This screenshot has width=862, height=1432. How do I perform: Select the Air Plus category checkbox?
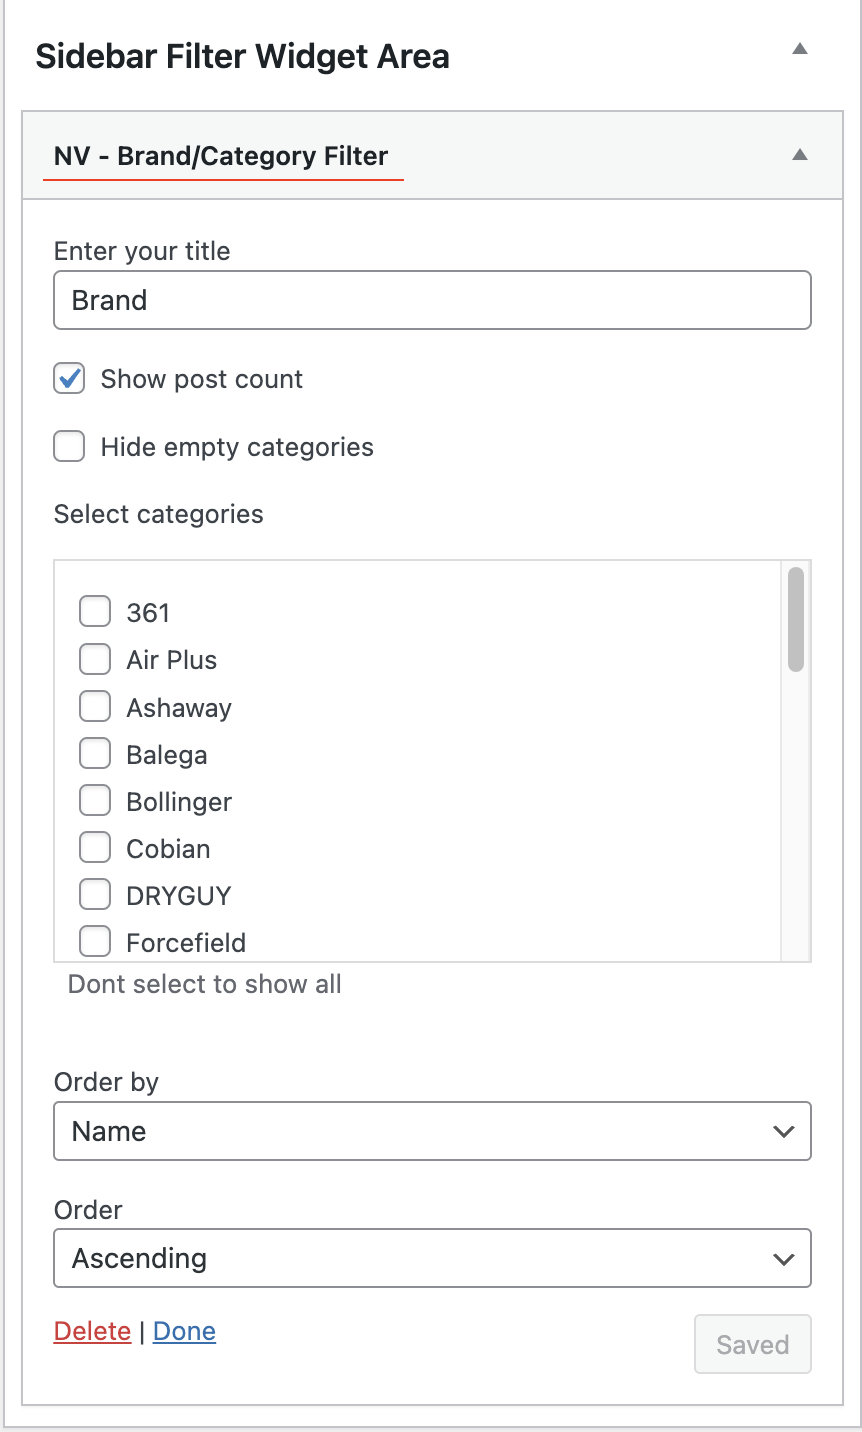click(95, 660)
